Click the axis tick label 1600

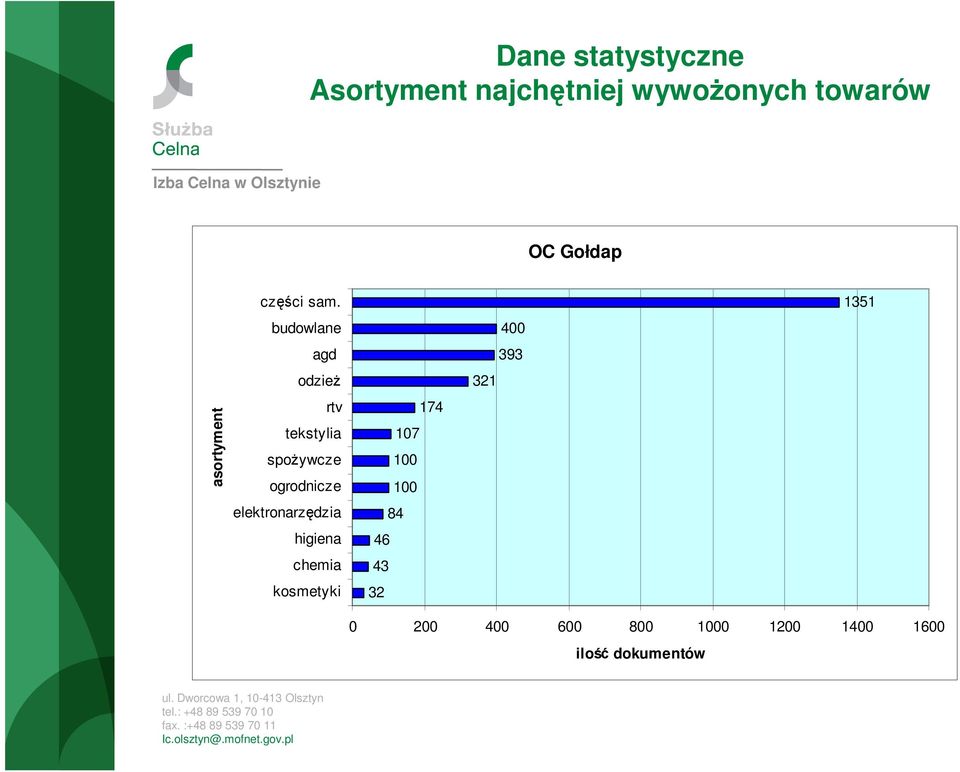pyautogui.click(x=929, y=627)
